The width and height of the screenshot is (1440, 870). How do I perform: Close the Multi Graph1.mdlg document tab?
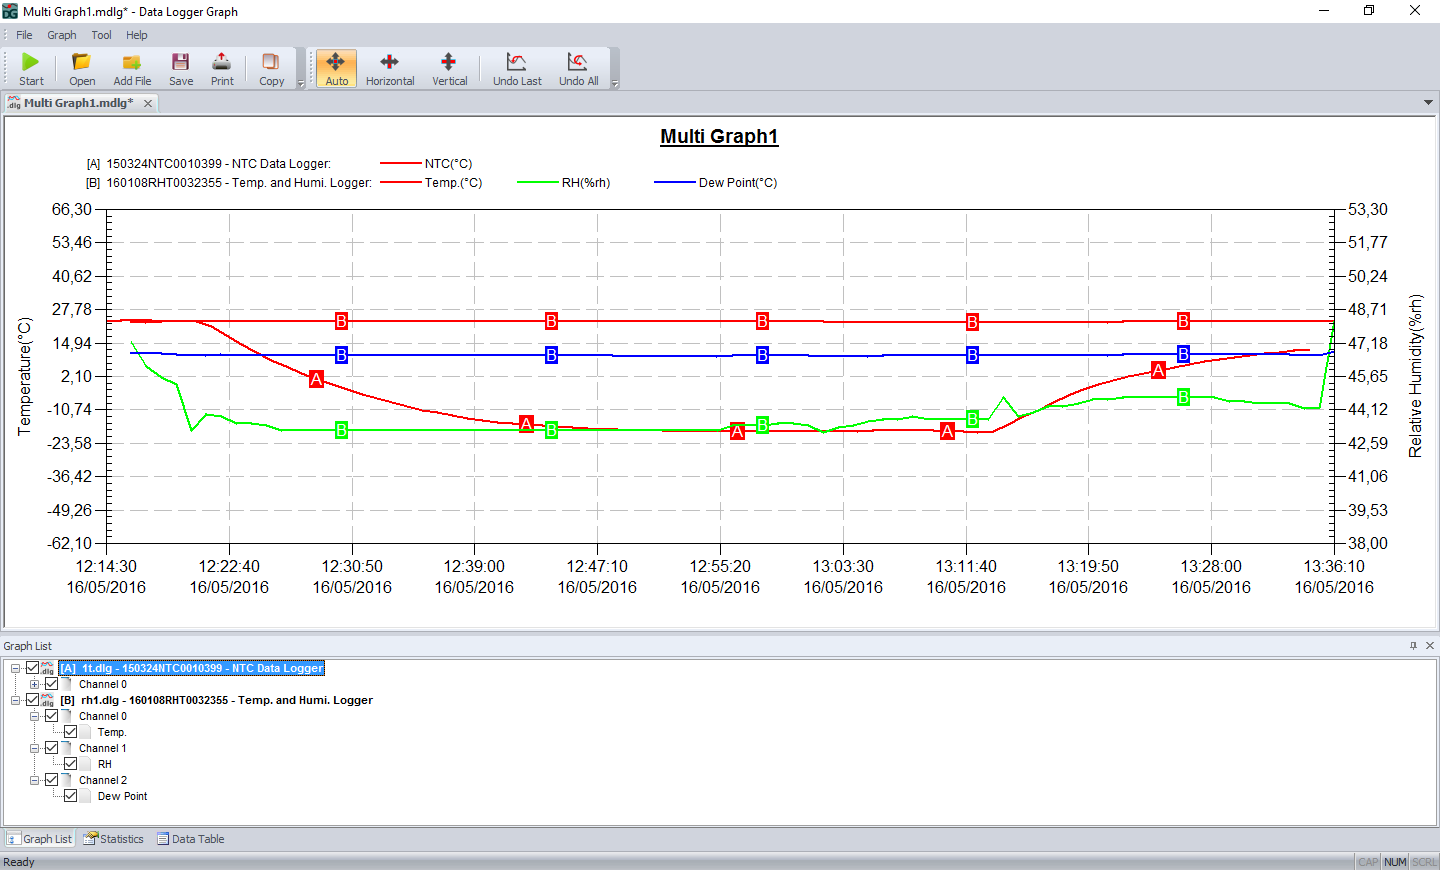coord(148,103)
